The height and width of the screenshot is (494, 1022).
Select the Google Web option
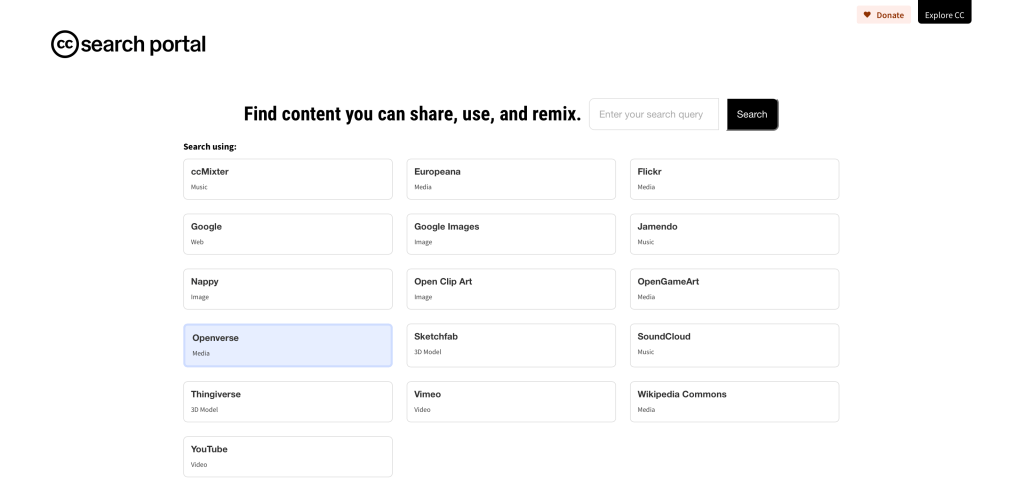click(287, 234)
